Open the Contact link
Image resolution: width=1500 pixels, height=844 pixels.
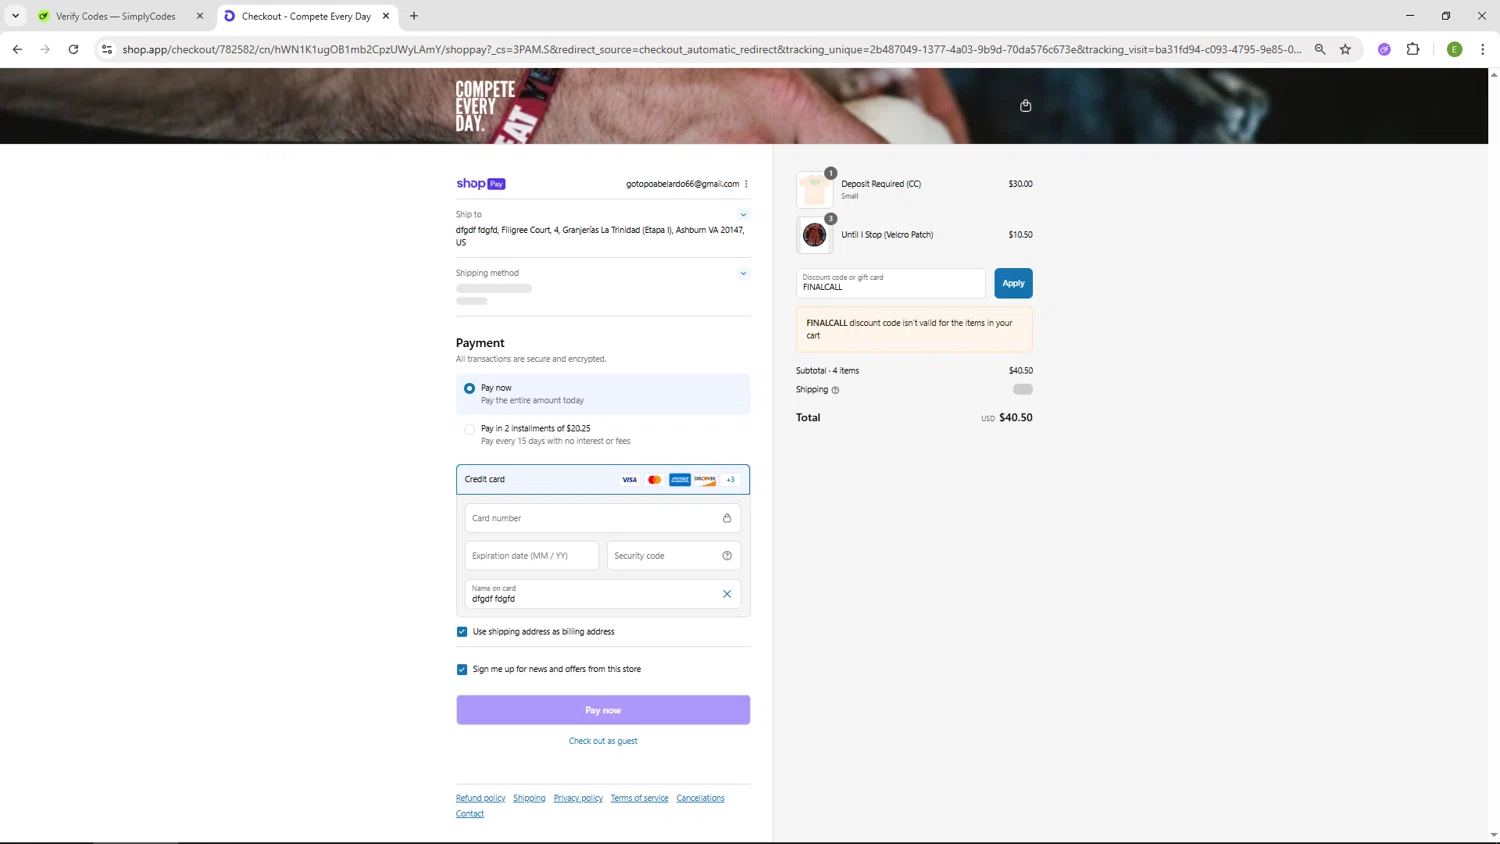coord(470,814)
